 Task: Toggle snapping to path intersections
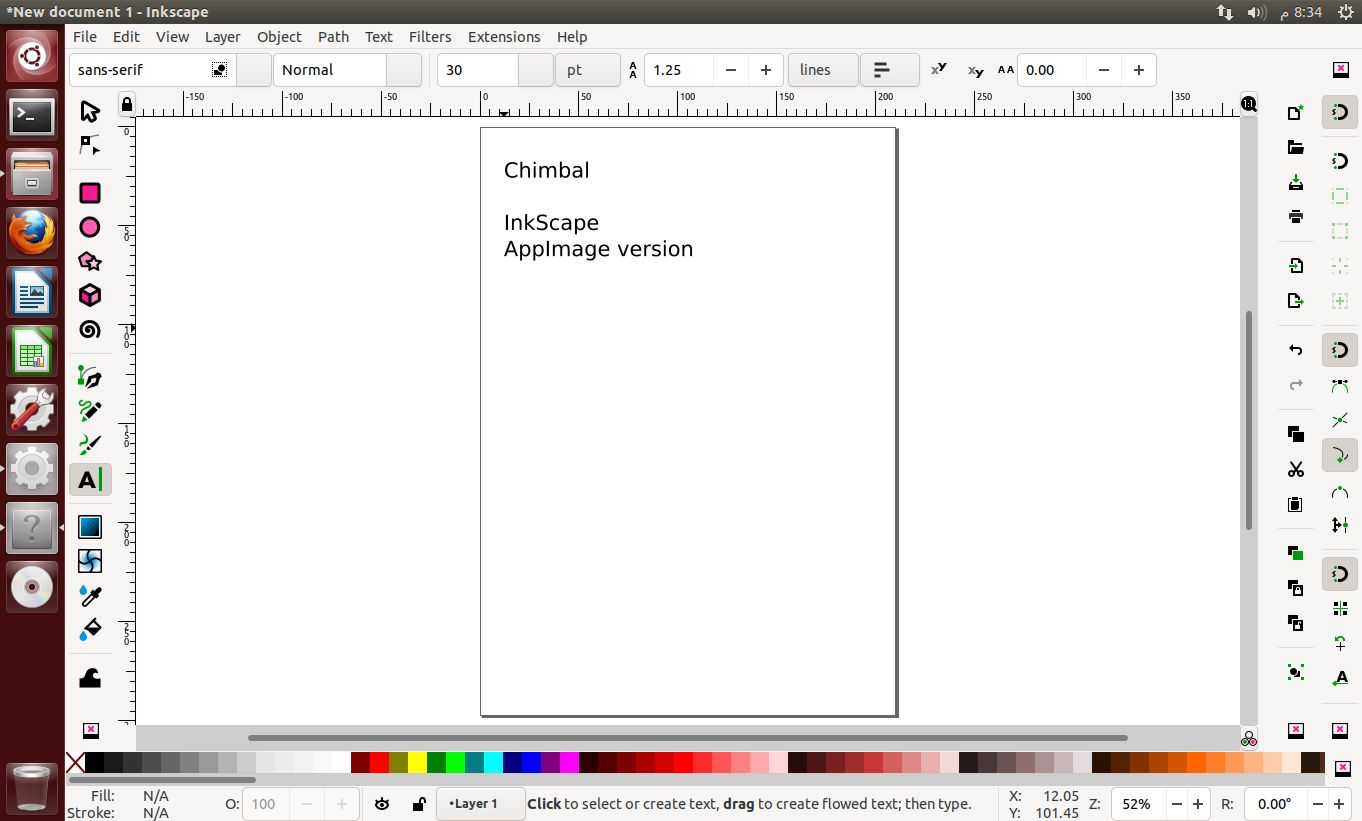(x=1340, y=420)
